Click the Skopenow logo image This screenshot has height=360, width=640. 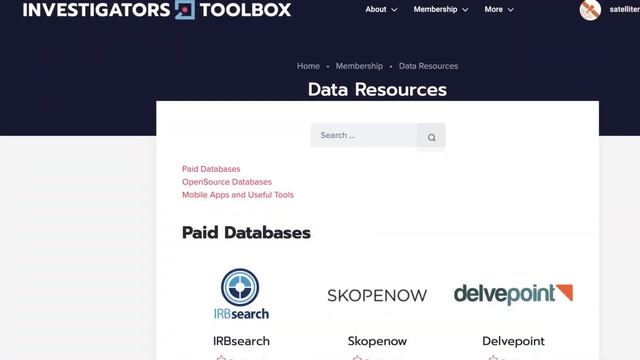coord(377,296)
